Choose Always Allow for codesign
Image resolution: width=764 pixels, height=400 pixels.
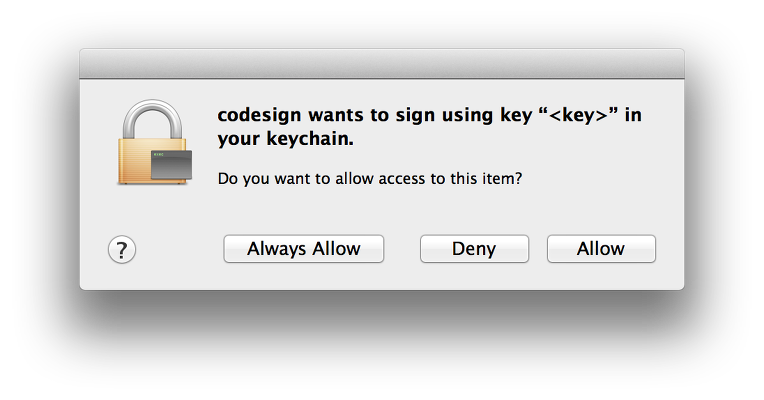304,249
